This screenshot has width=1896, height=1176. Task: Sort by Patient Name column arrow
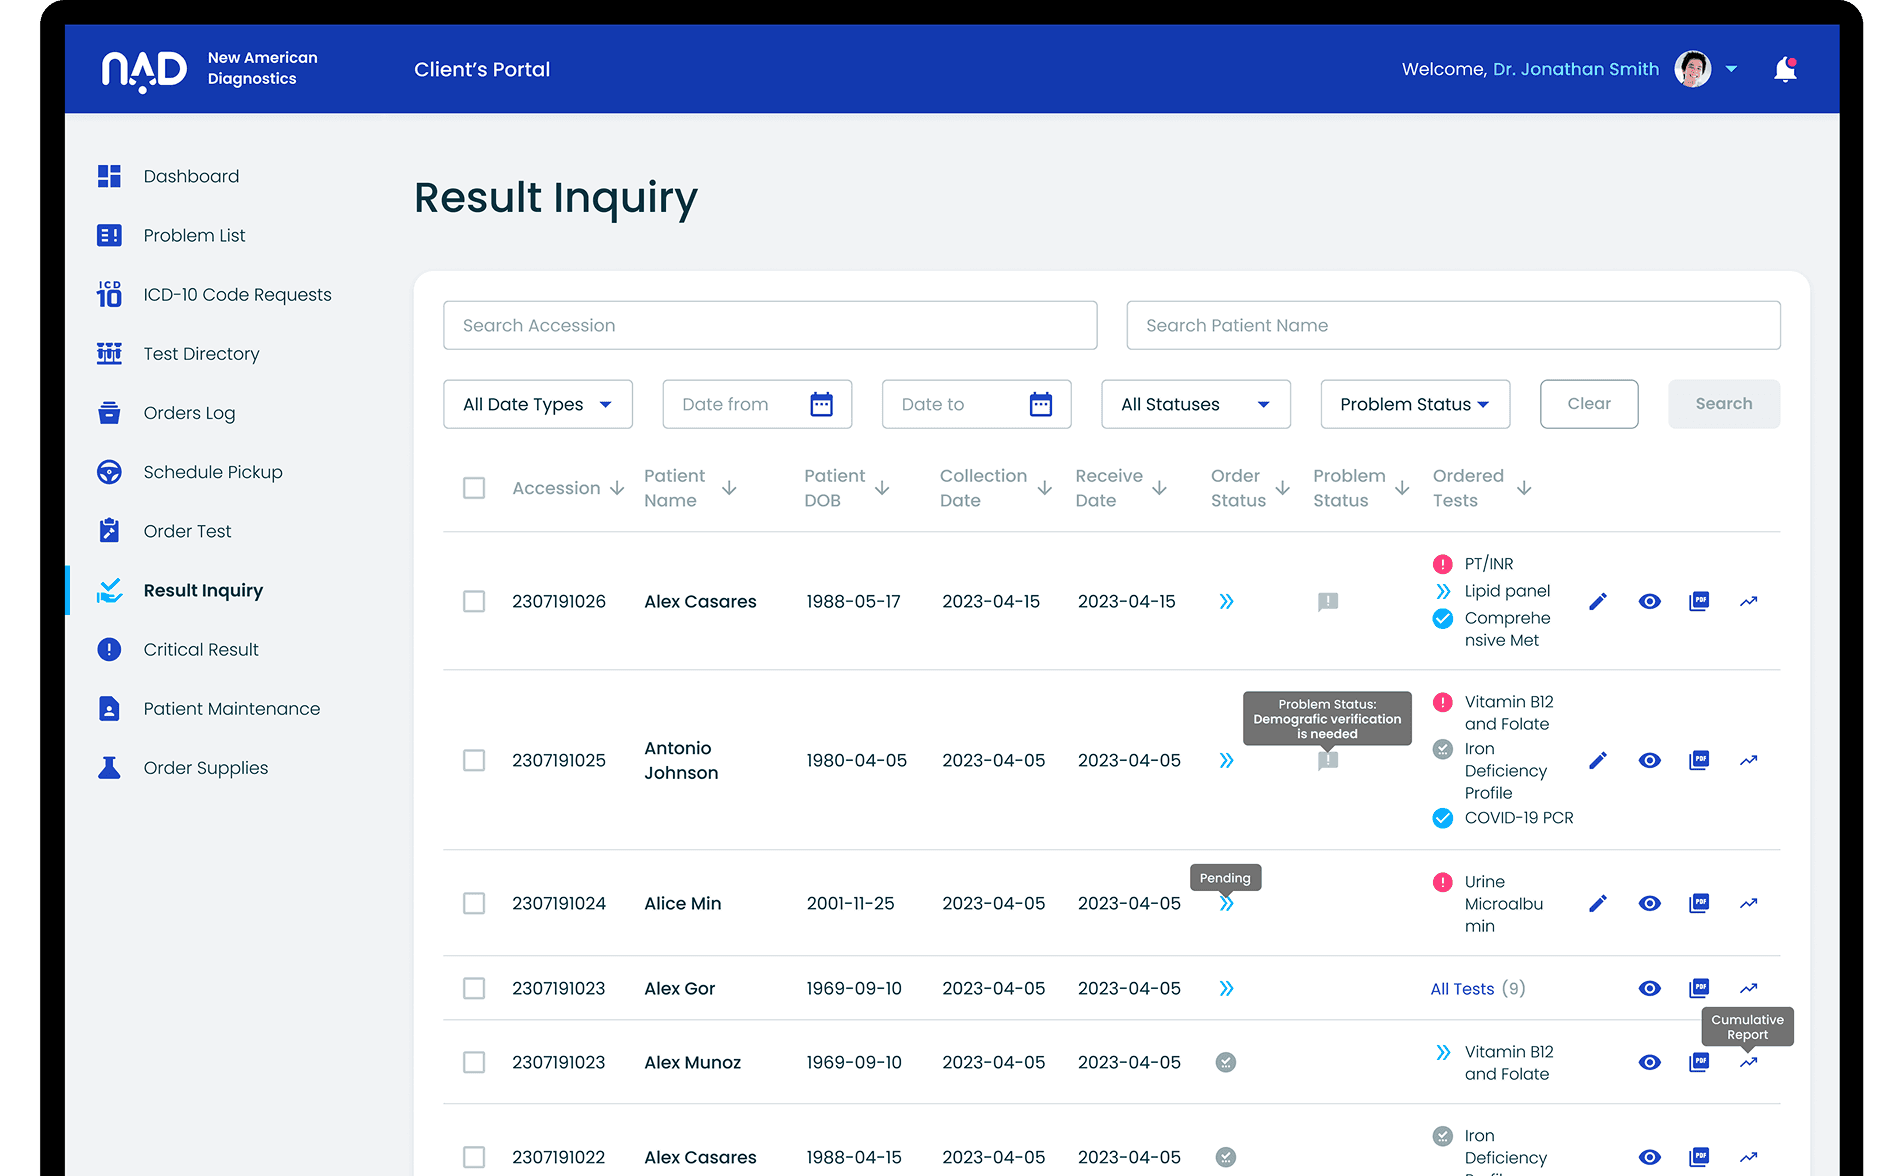point(729,488)
